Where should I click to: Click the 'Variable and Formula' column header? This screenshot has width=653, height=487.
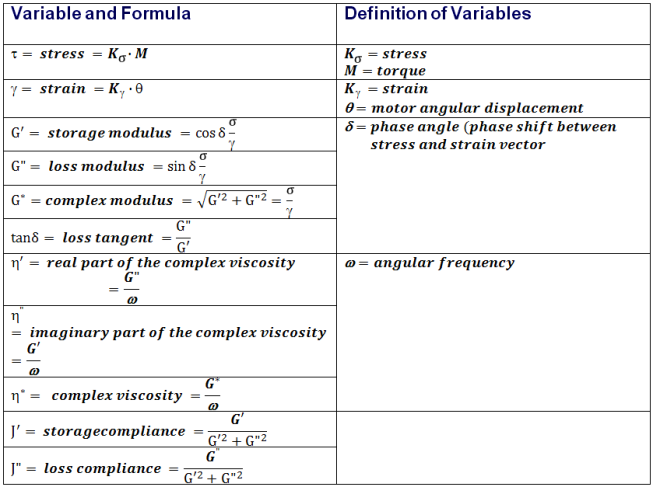pyautogui.click(x=101, y=14)
